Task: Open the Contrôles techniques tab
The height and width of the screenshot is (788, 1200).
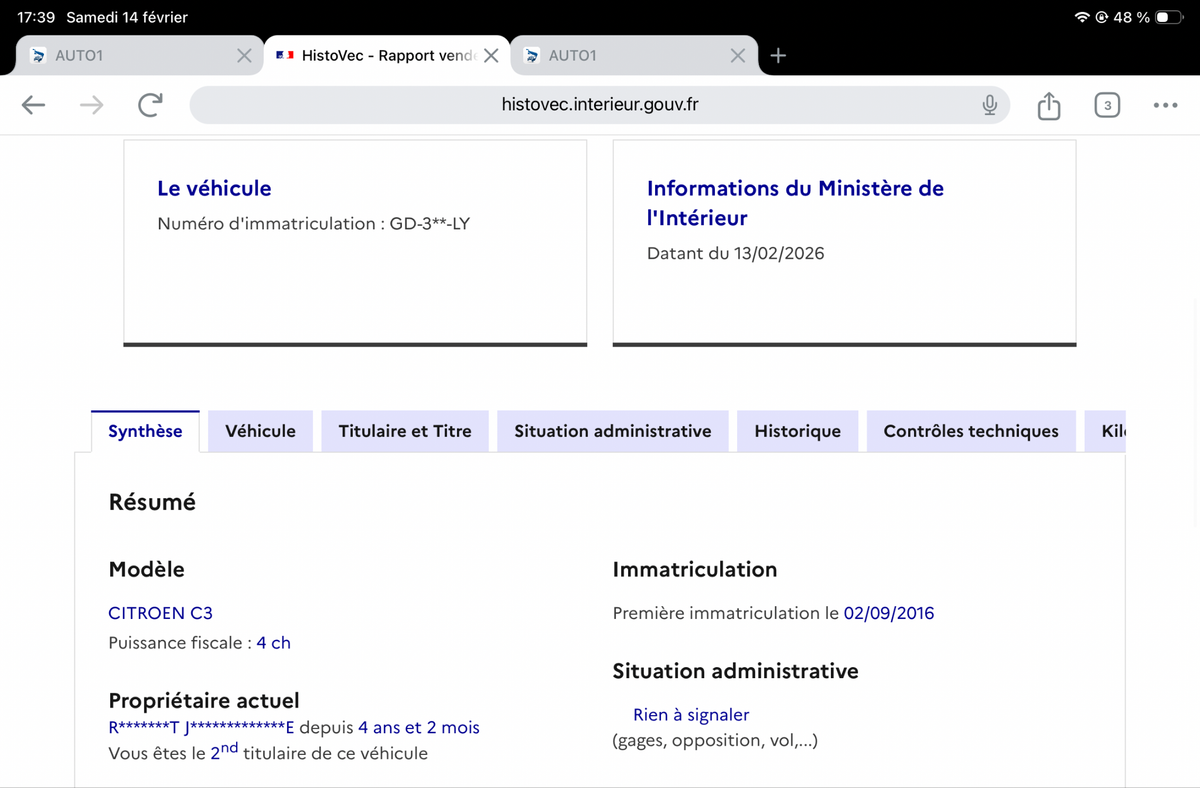Action: 970,430
